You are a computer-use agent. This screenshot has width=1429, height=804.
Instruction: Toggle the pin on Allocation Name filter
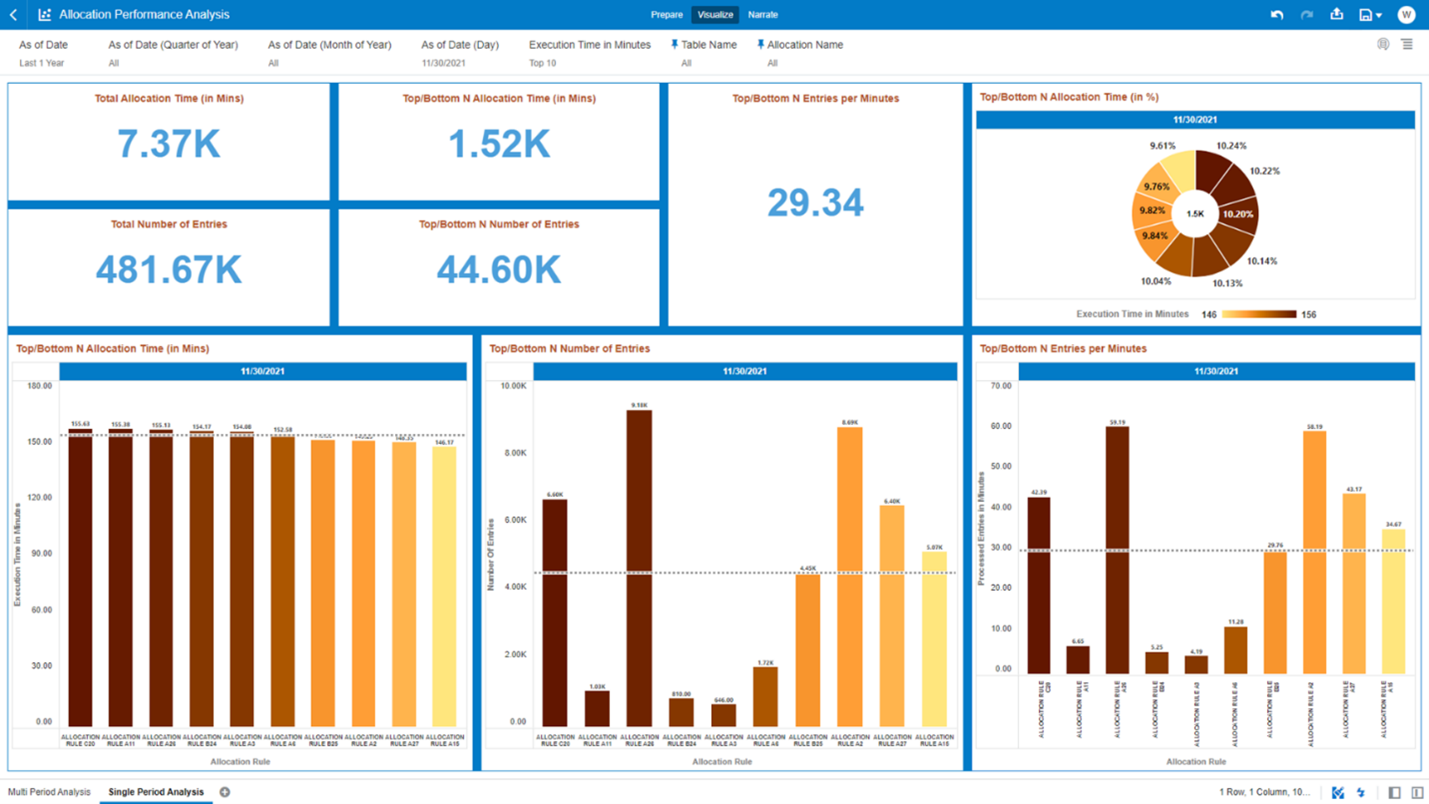click(760, 45)
